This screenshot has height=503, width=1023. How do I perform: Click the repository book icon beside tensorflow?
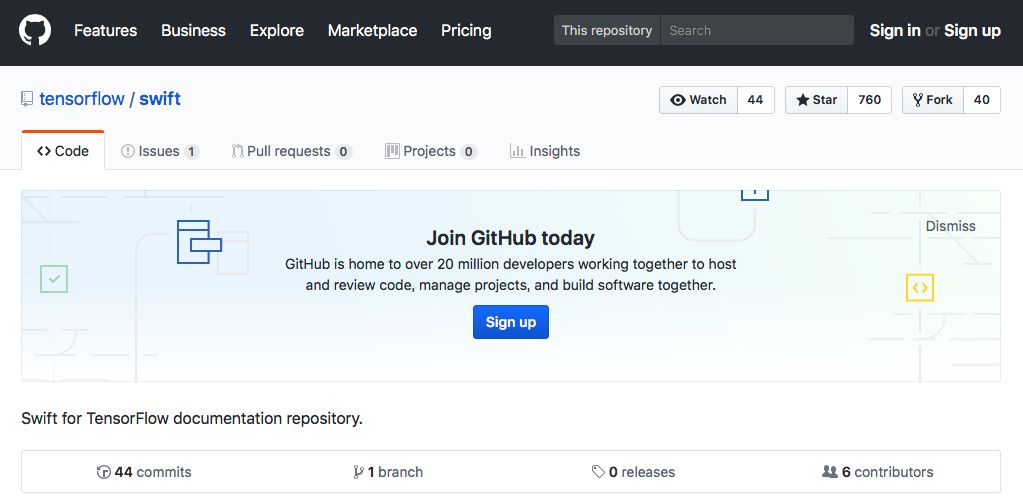coord(27,99)
